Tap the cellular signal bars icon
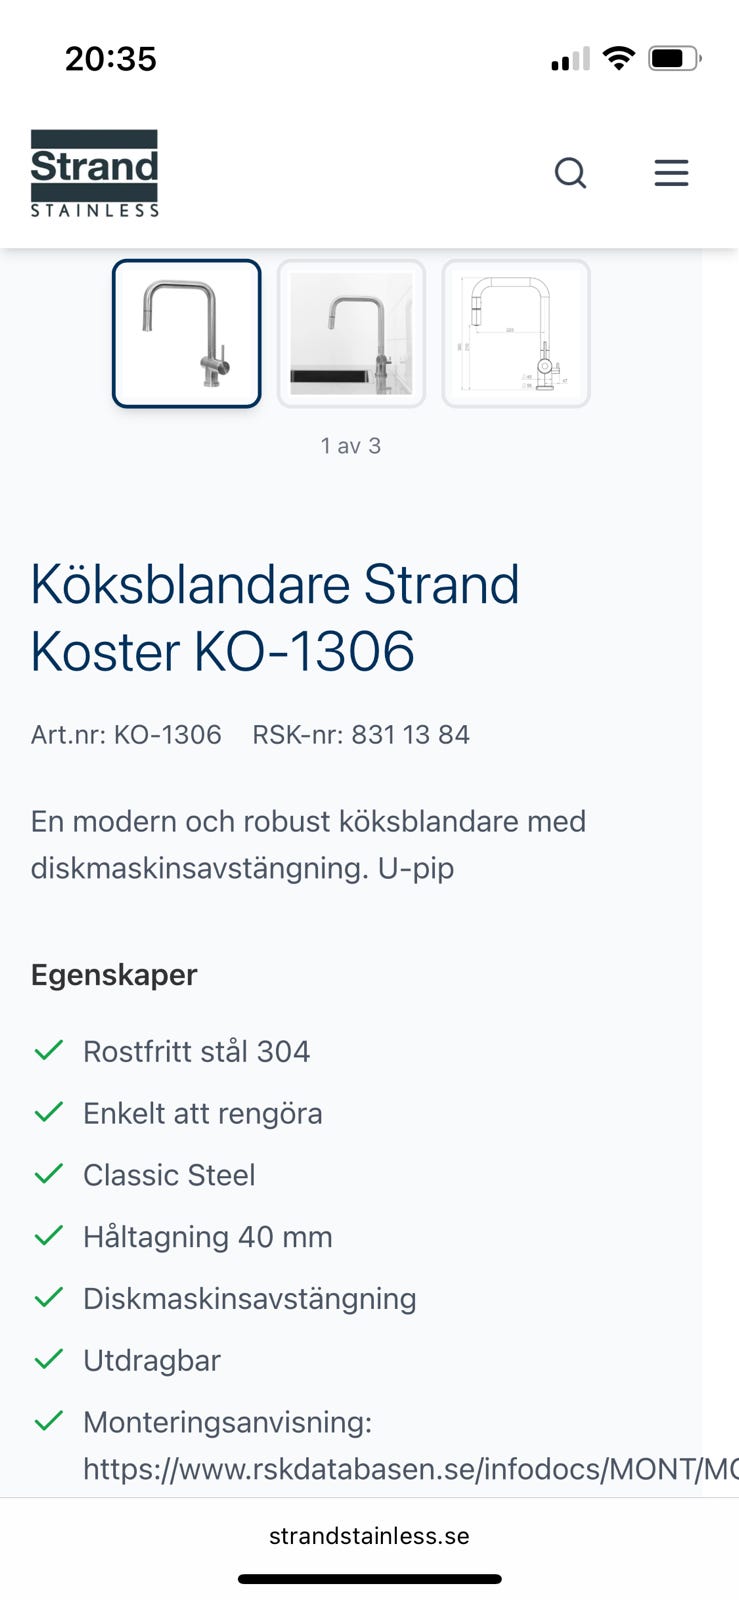The image size is (739, 1600). [x=570, y=61]
